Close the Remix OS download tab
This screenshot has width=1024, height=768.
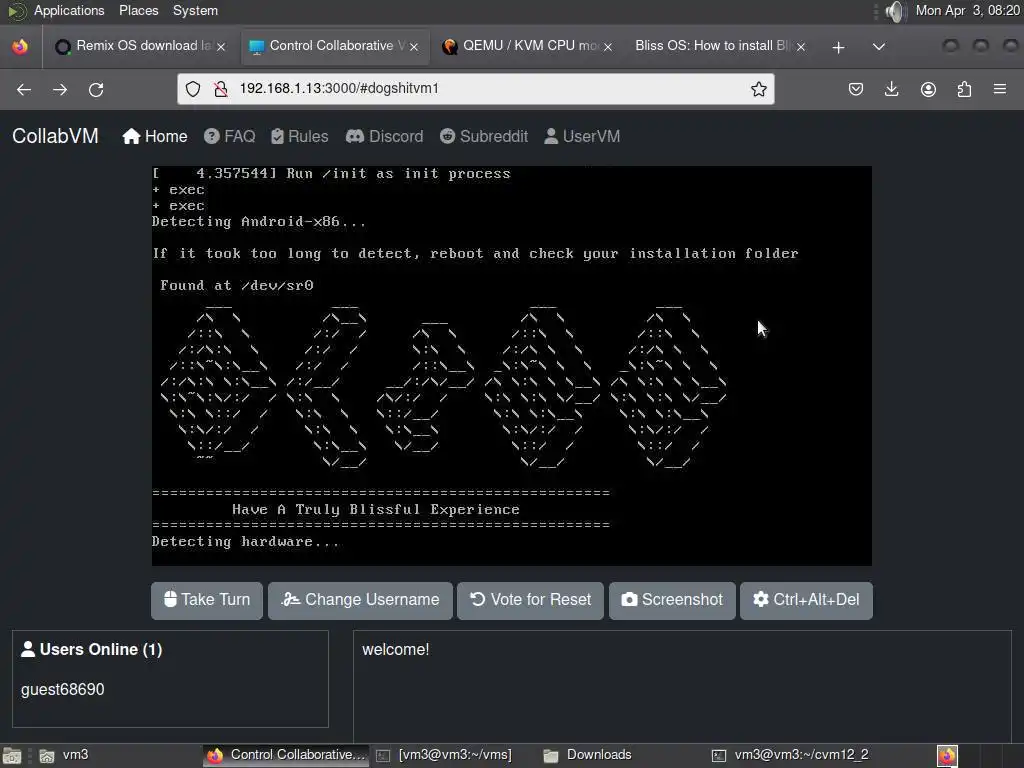coord(221,47)
